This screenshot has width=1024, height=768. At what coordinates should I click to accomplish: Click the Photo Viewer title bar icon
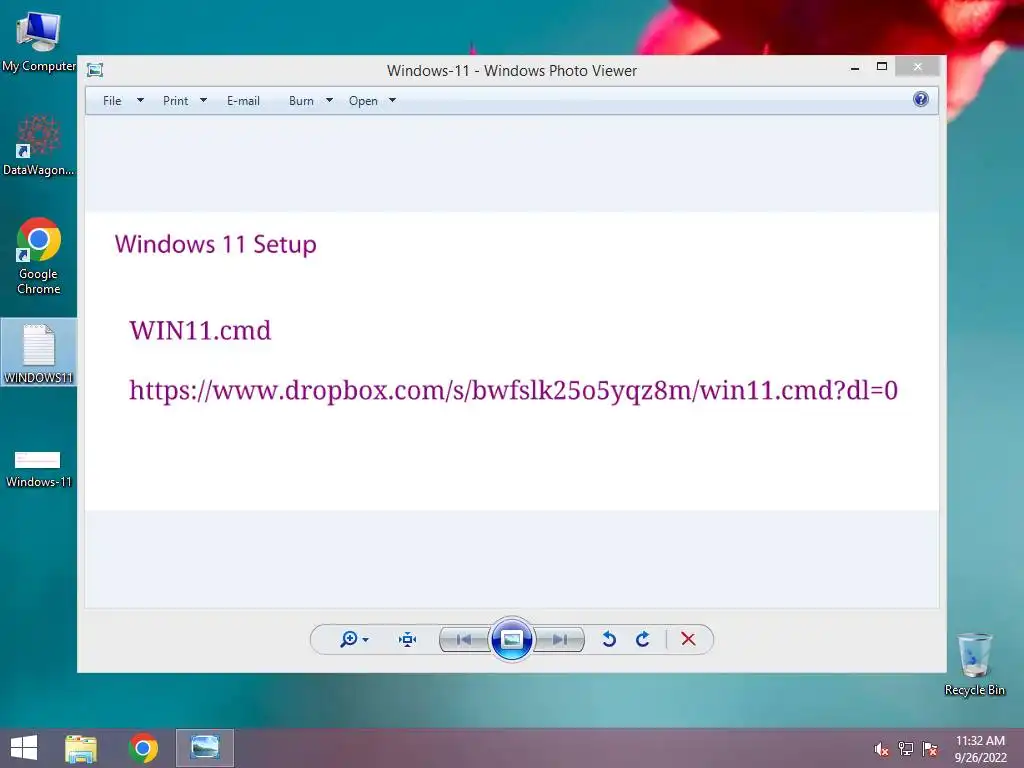point(95,70)
